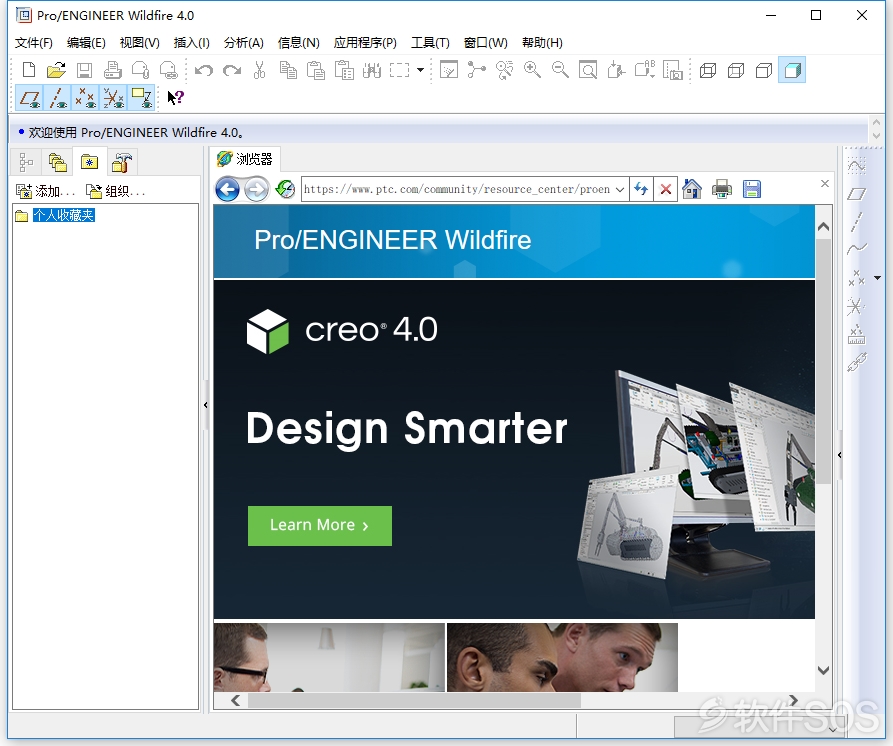
Task: Toggle datum planes display
Action: coord(29,98)
